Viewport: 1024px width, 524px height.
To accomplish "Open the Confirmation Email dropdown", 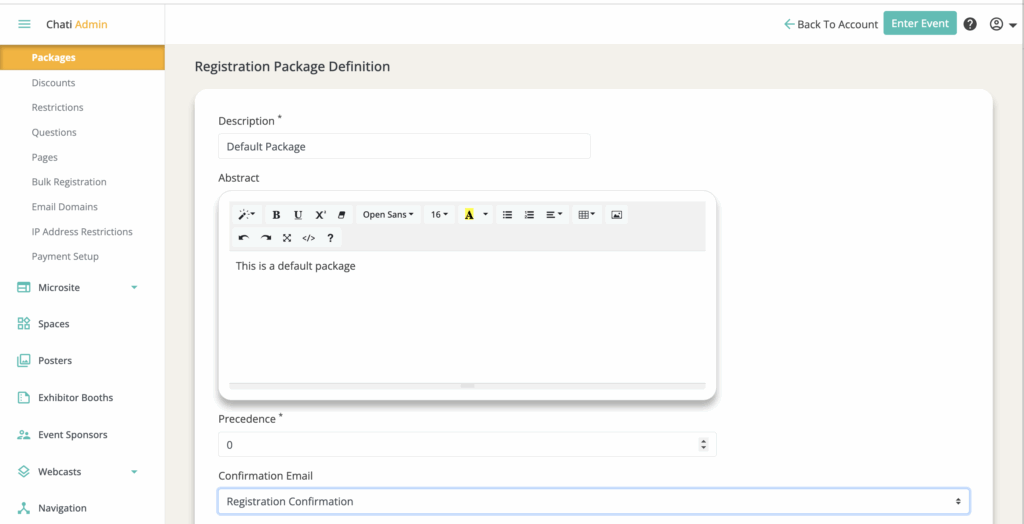I will (593, 501).
